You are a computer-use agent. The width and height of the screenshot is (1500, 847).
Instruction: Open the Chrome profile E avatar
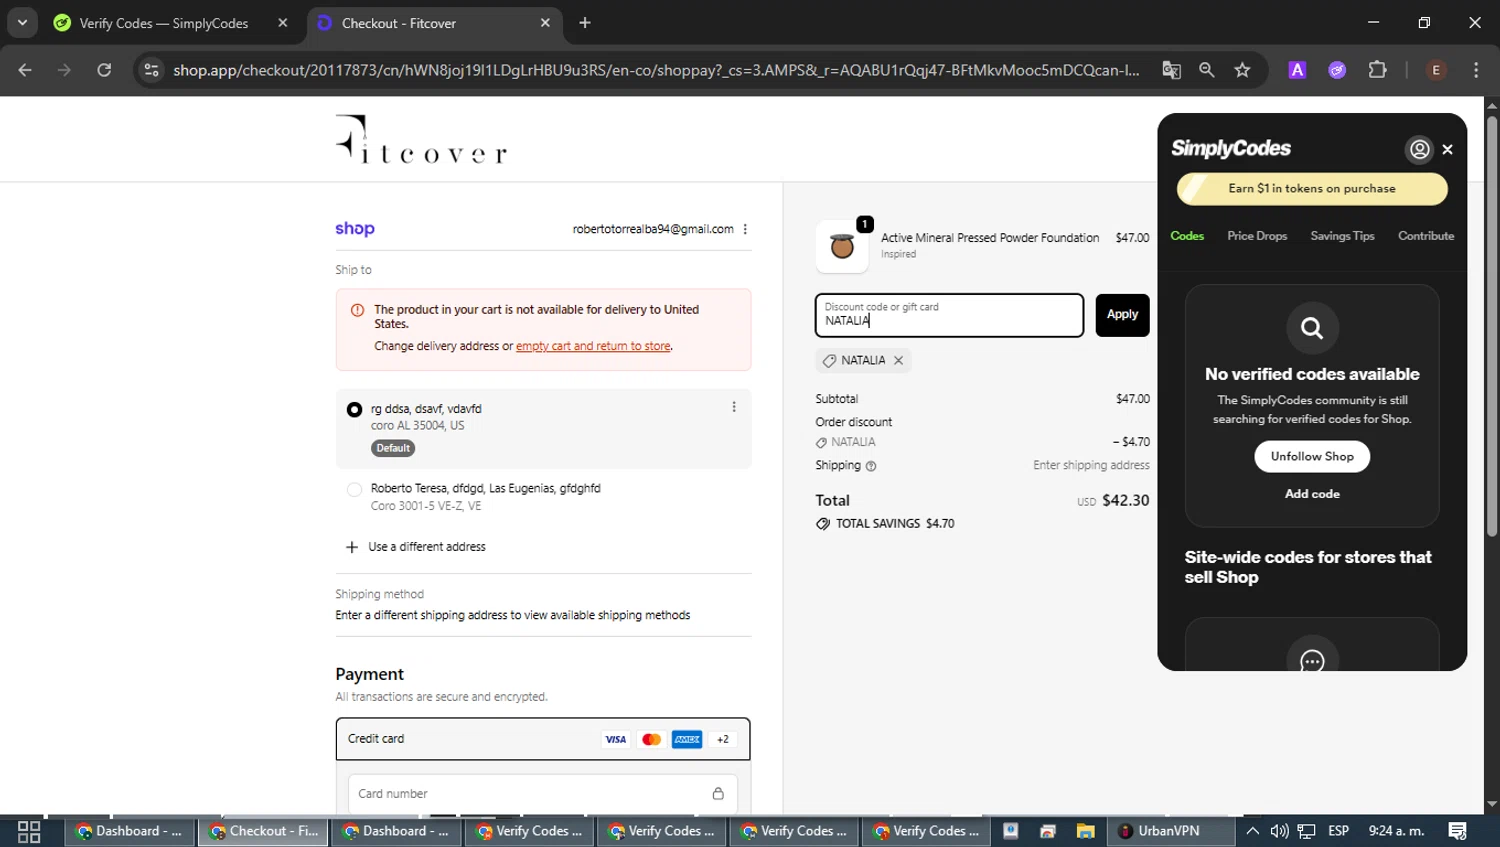point(1436,70)
